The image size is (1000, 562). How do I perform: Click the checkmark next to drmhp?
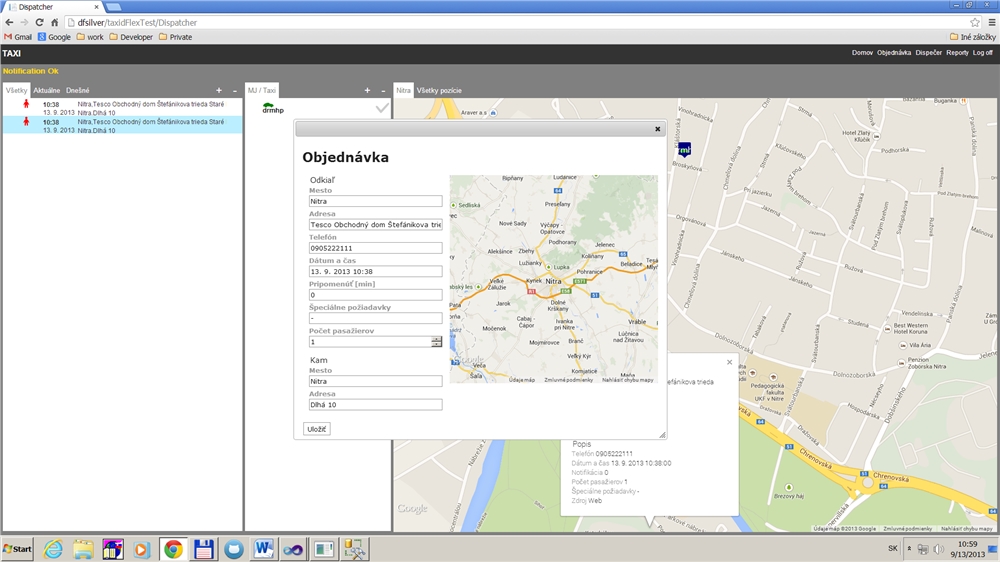tap(382, 108)
